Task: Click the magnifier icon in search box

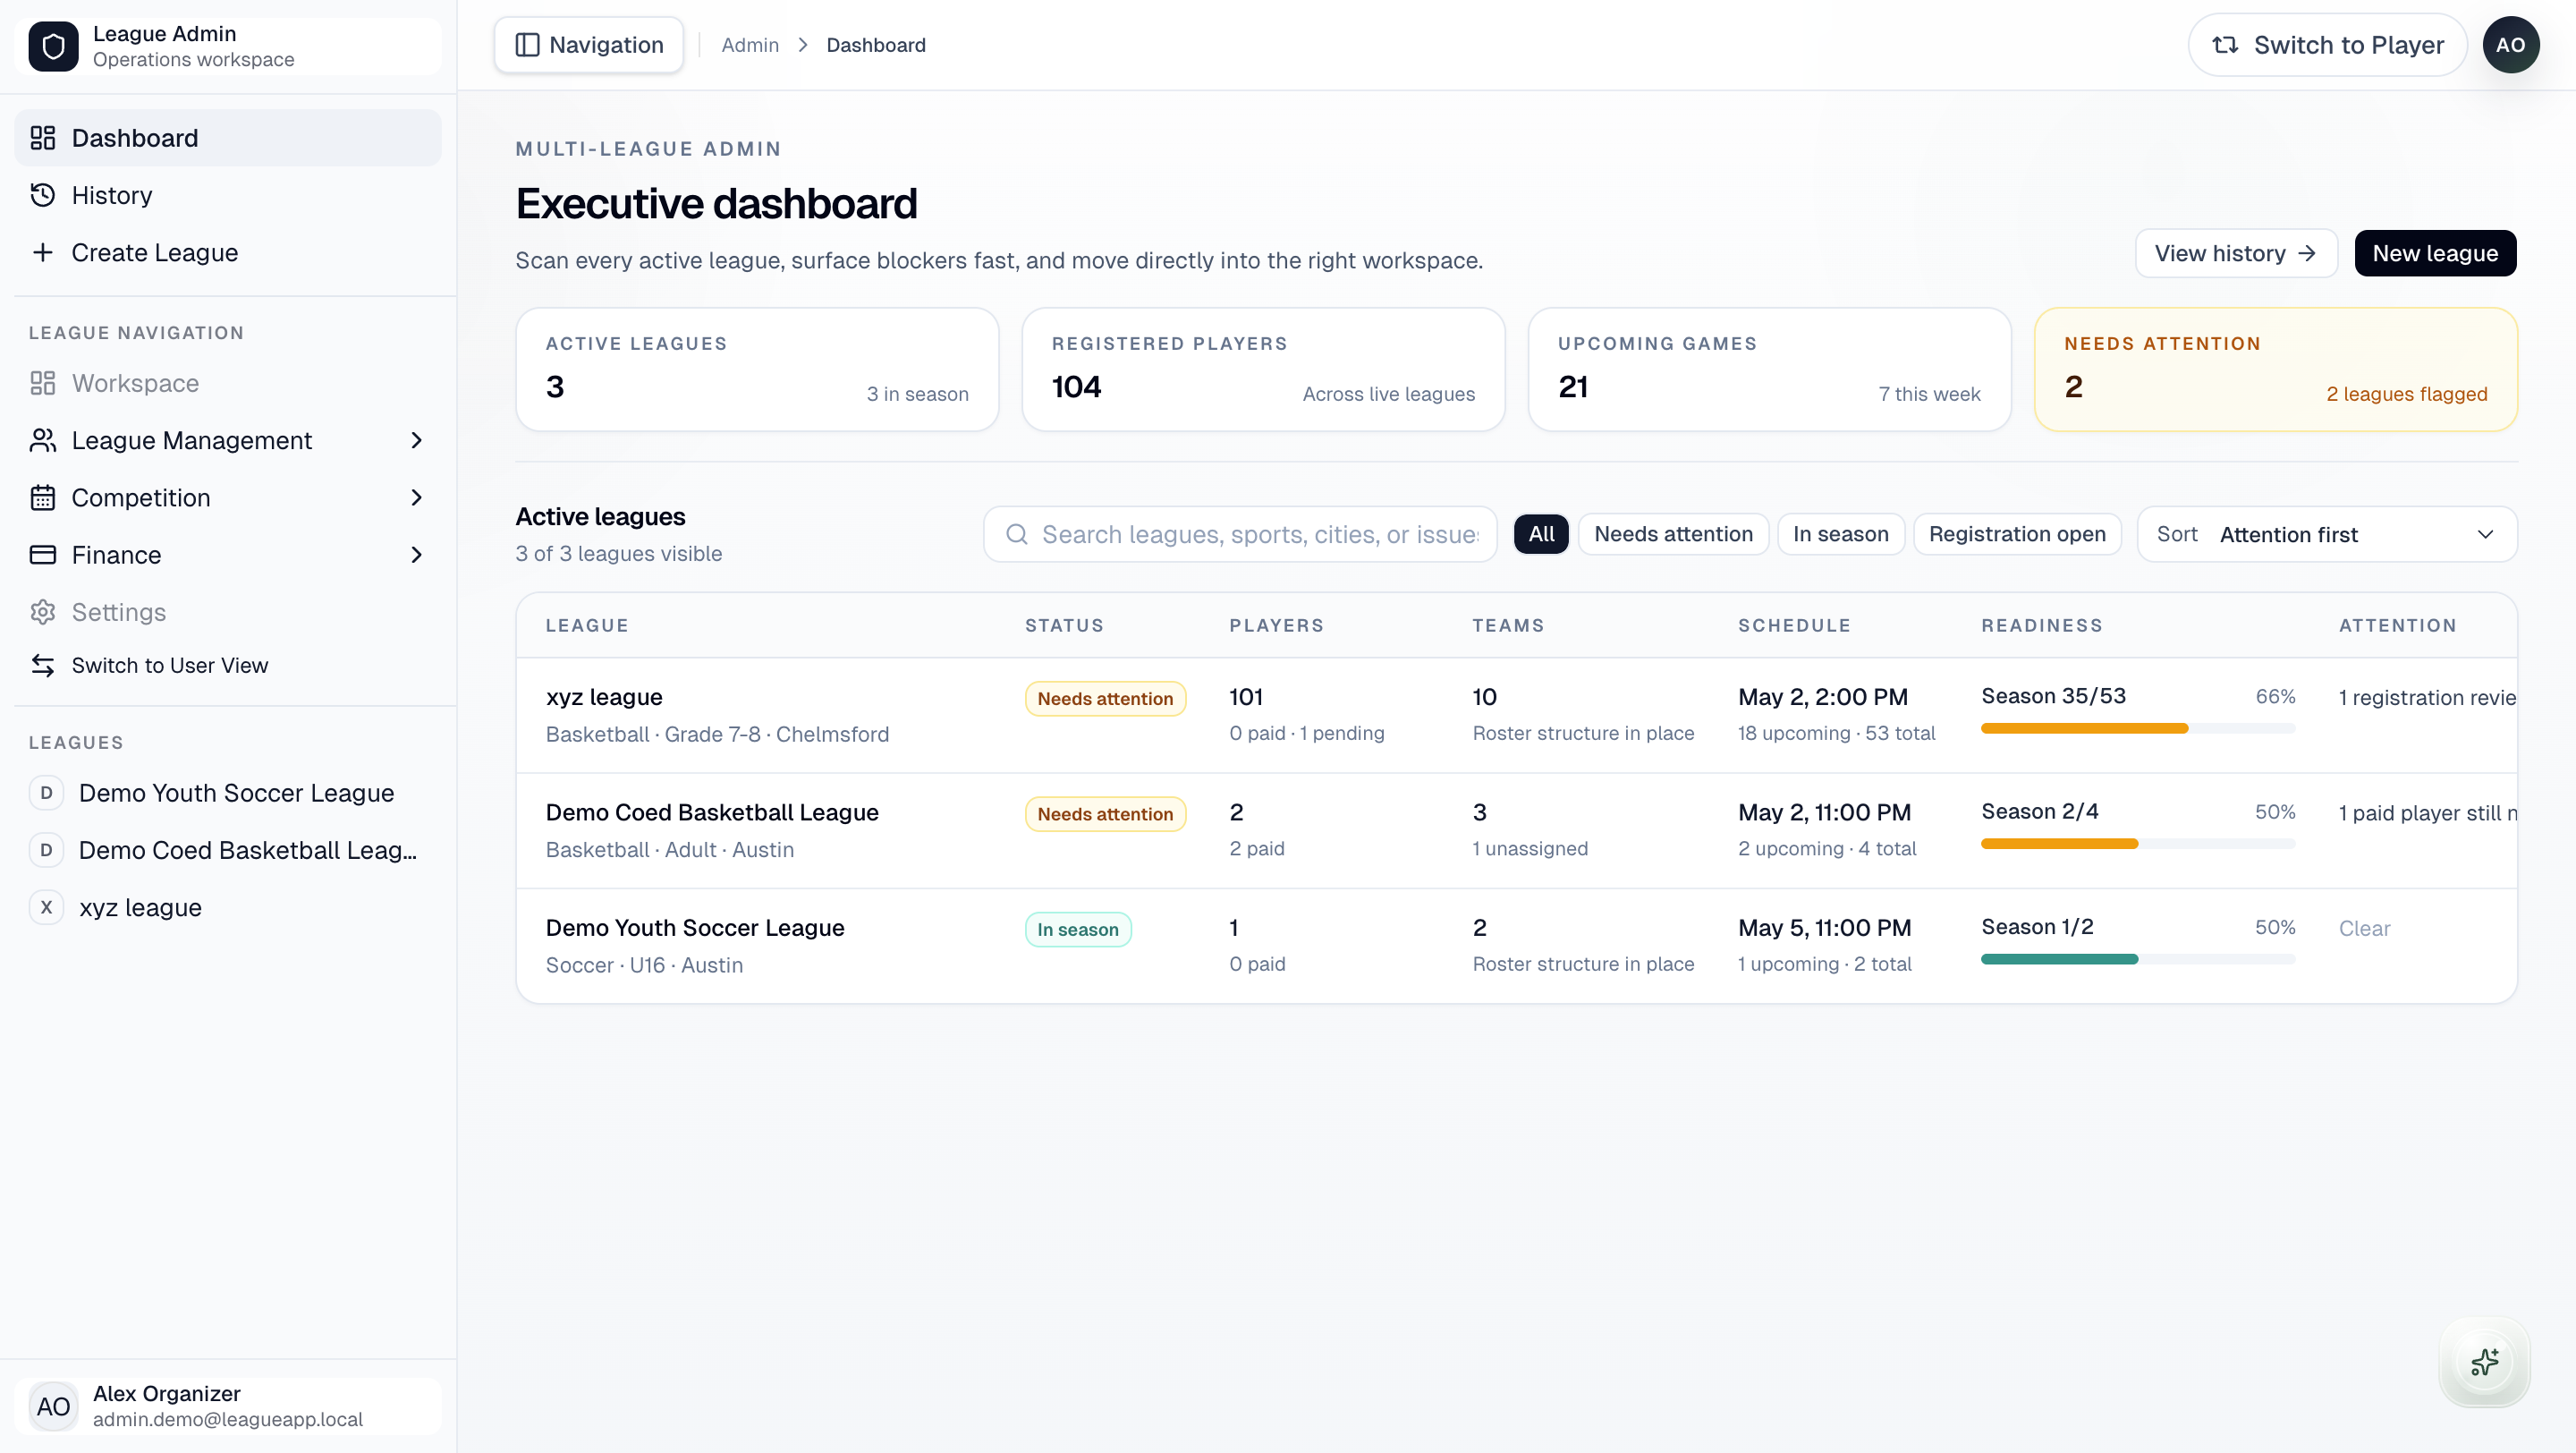Action: (1017, 534)
